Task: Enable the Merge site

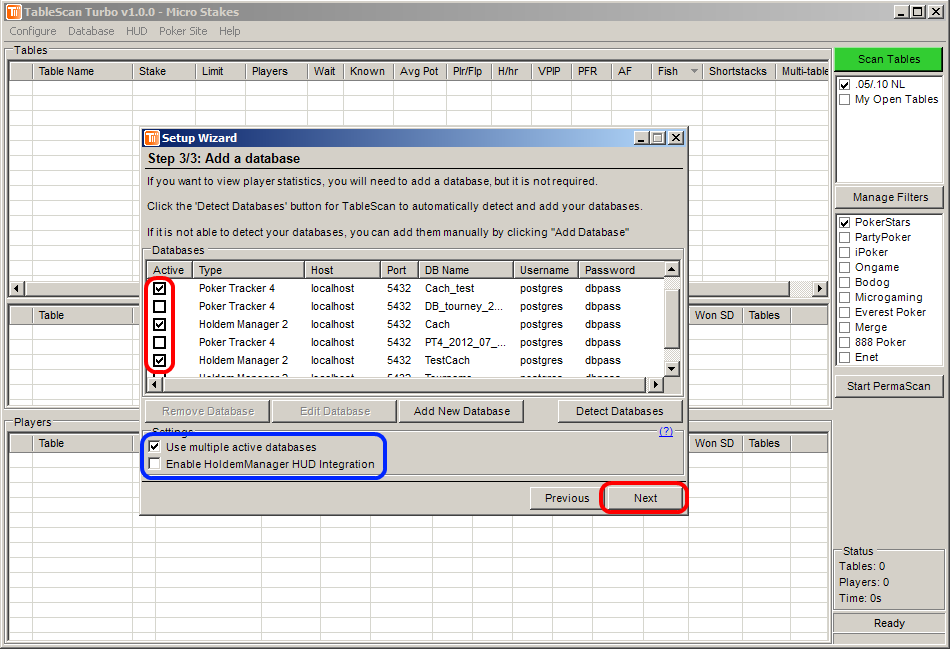Action: pos(845,327)
